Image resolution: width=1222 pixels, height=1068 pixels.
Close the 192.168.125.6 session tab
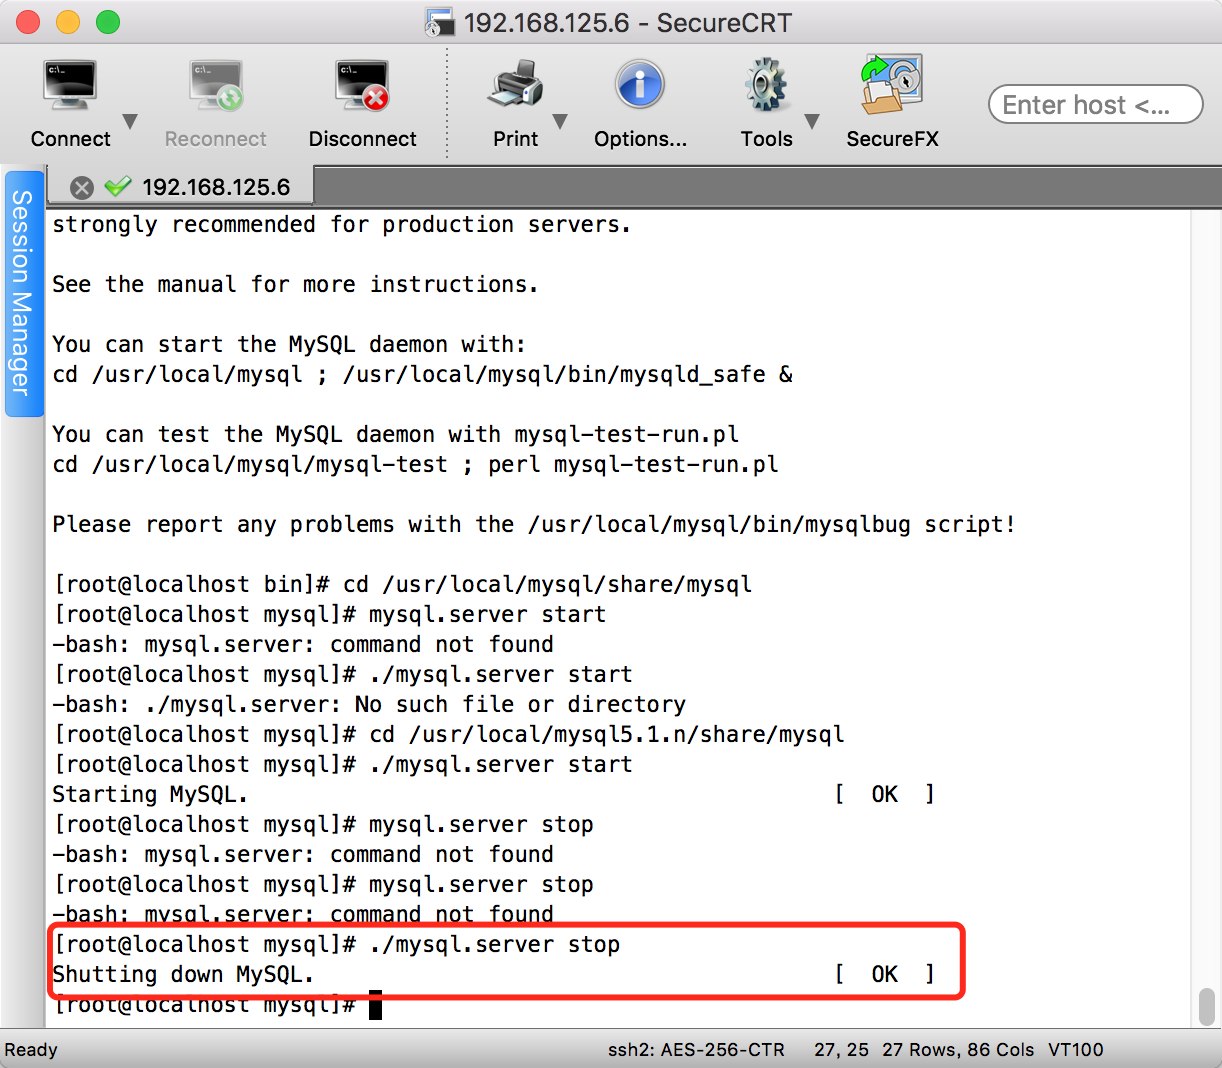(83, 188)
